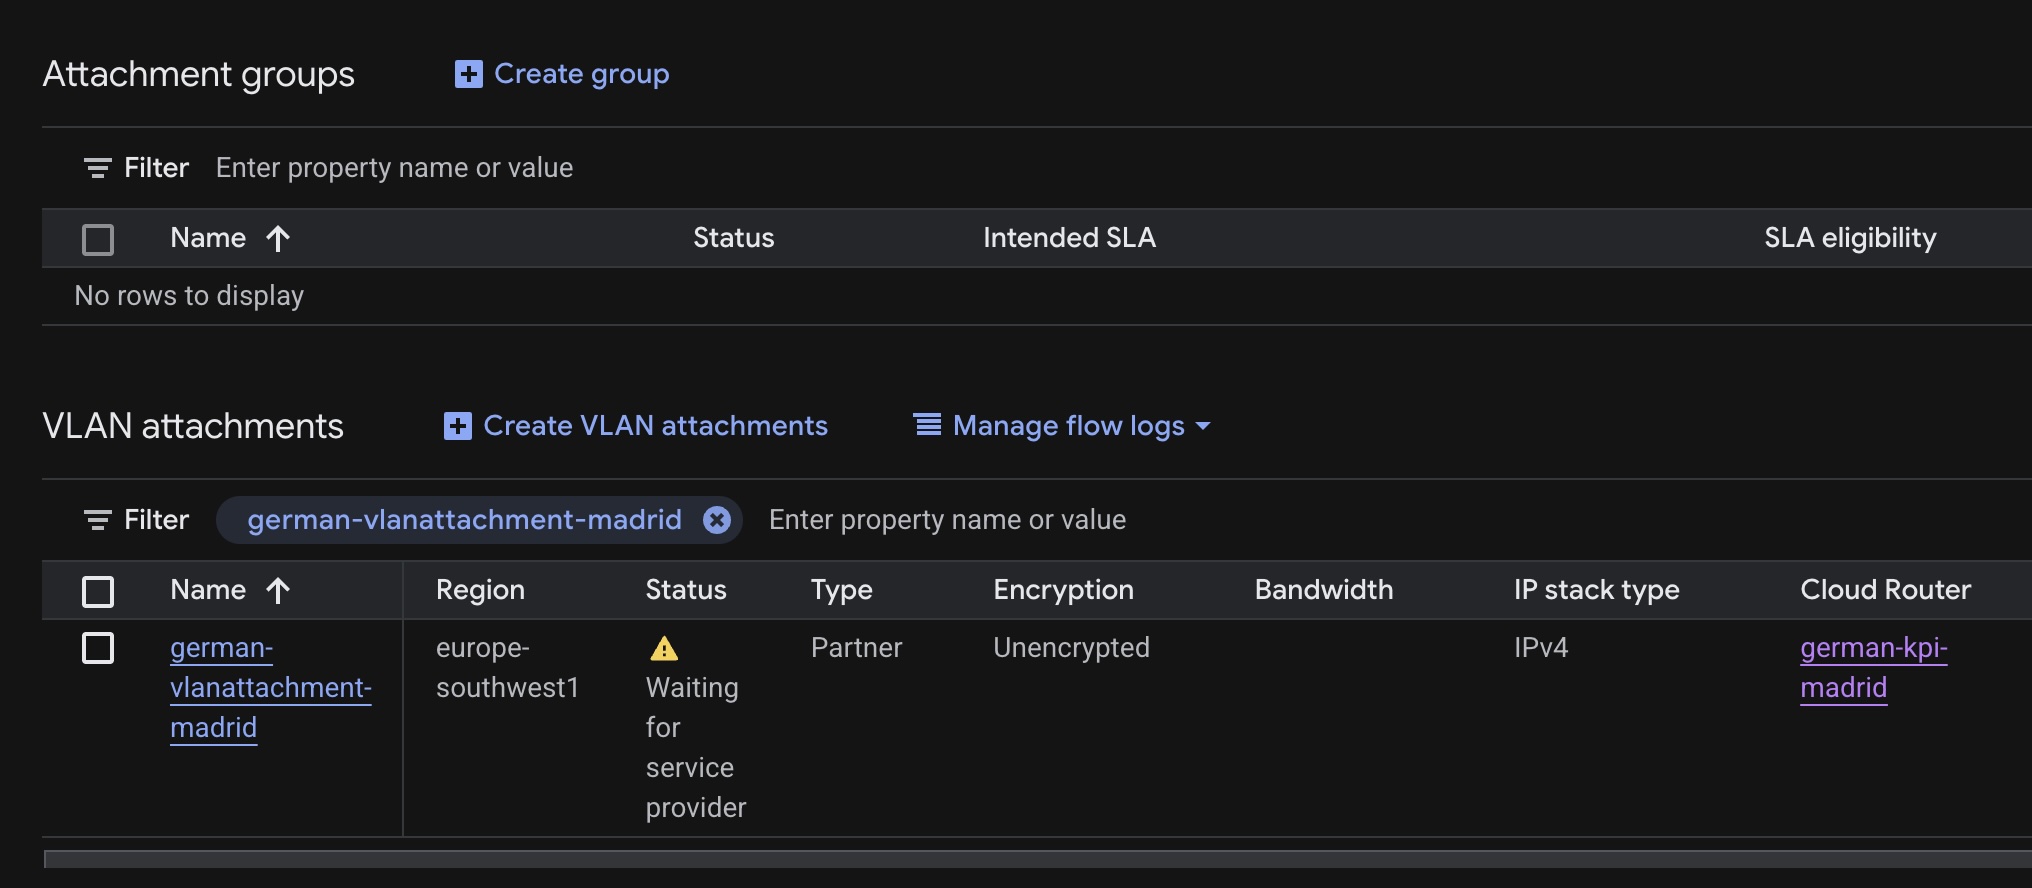Click the Encryption column header

point(1064,590)
